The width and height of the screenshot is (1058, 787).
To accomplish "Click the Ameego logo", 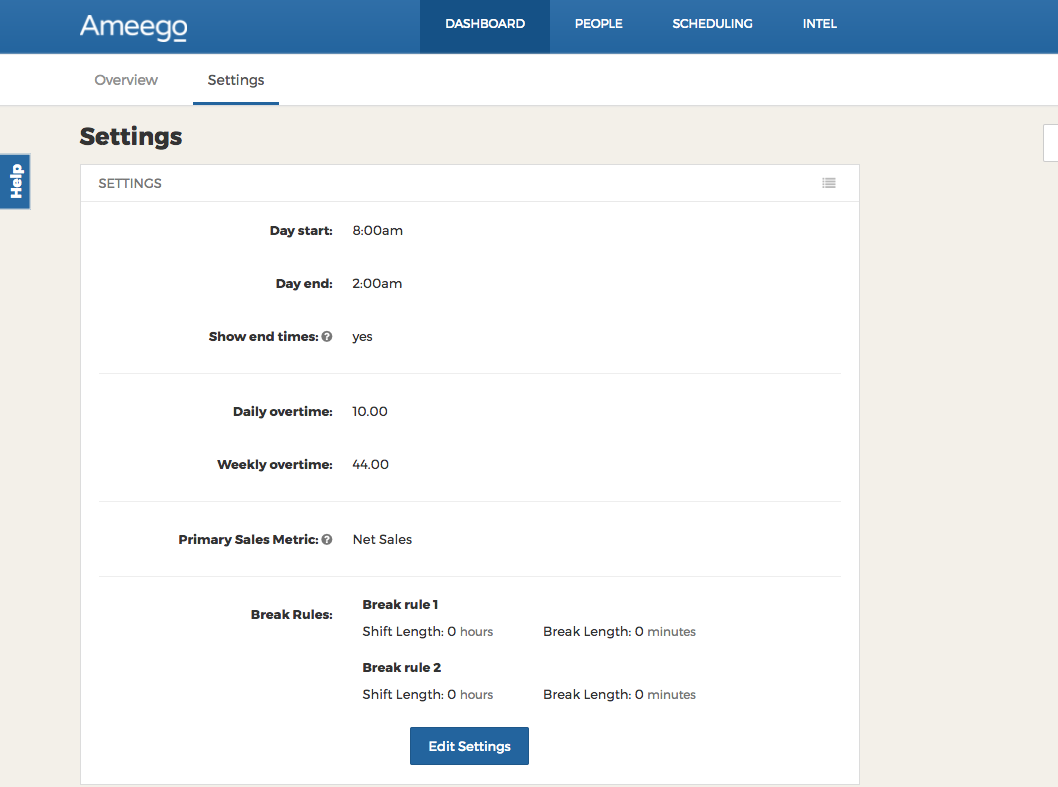I will (x=133, y=27).
